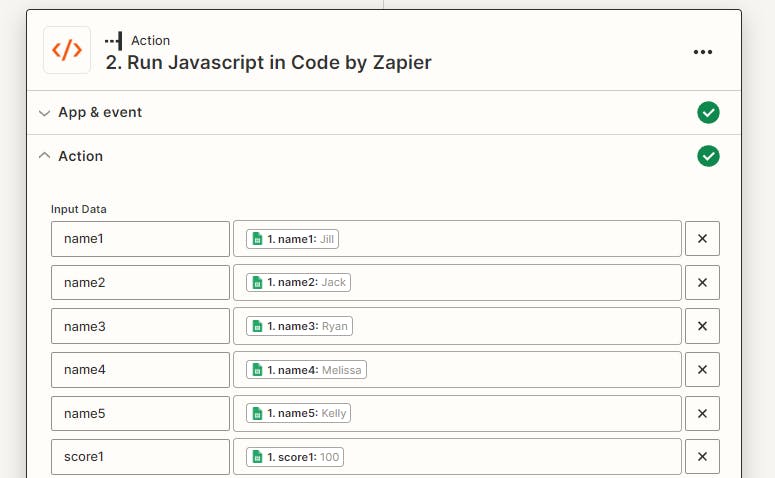
Task: Click the Google Sheets icon in score1 pill
Action: click(x=257, y=457)
